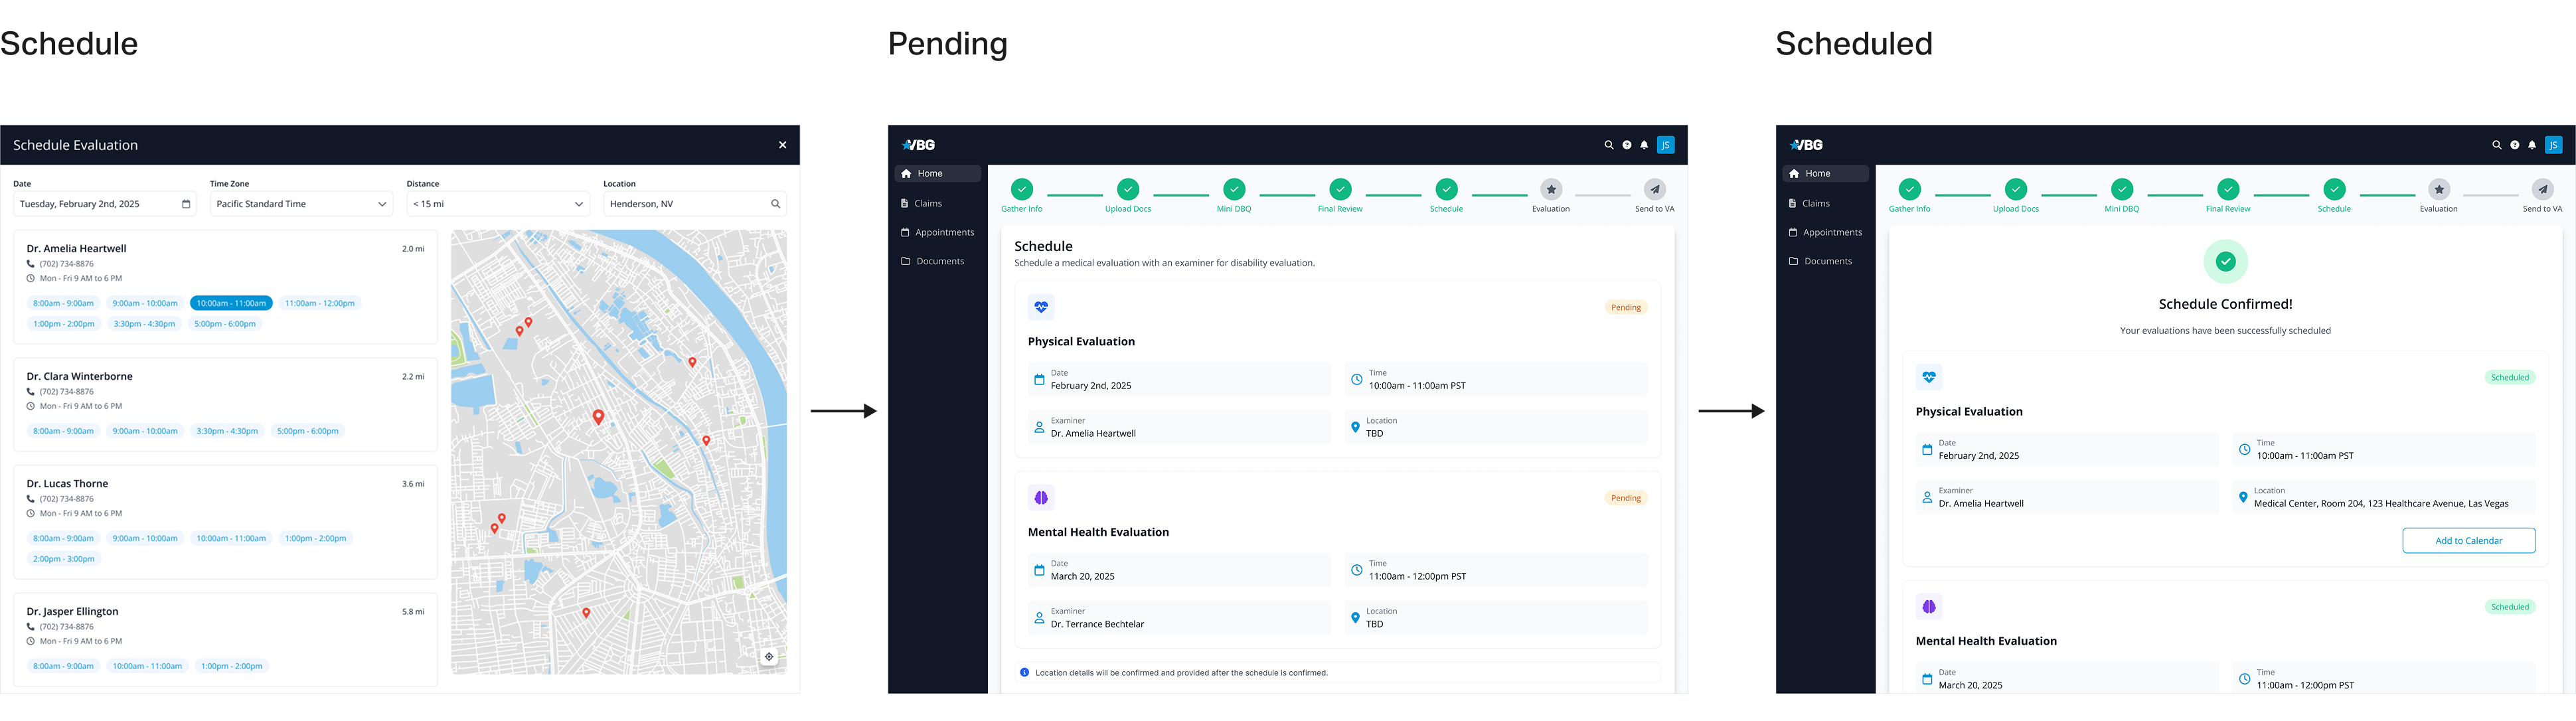This screenshot has height=721, width=2576.
Task: Click the Medical Center location field in Scheduled screen
Action: click(2384, 498)
